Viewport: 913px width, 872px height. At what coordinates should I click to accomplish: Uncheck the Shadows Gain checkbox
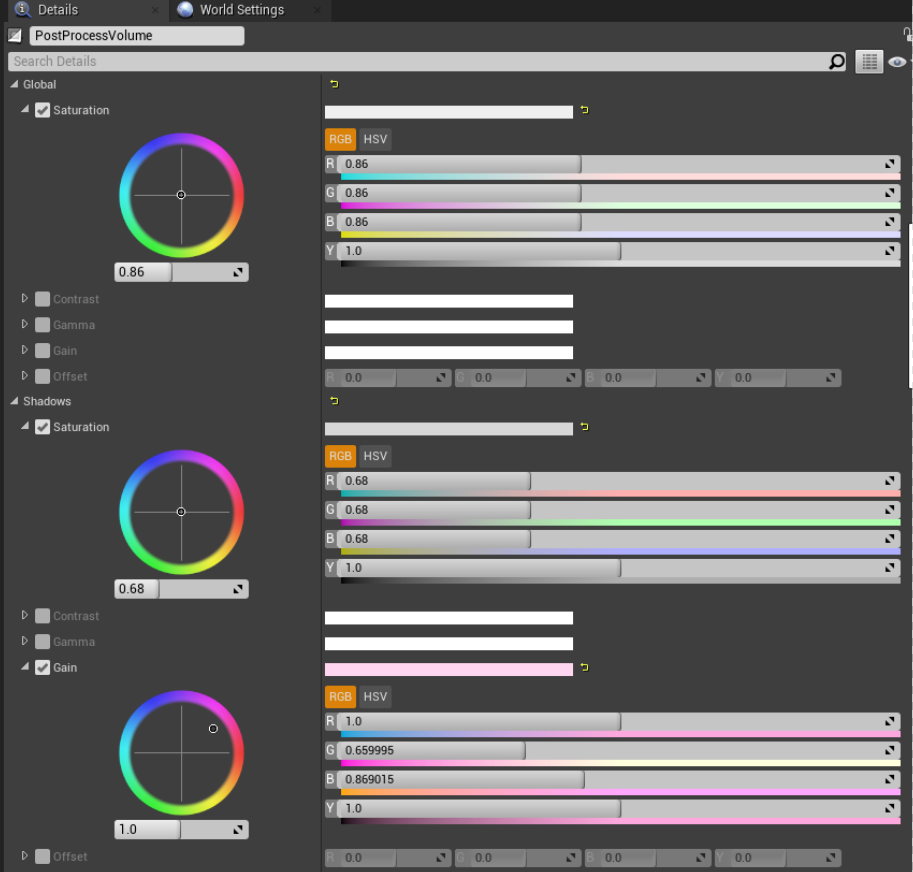coord(43,667)
